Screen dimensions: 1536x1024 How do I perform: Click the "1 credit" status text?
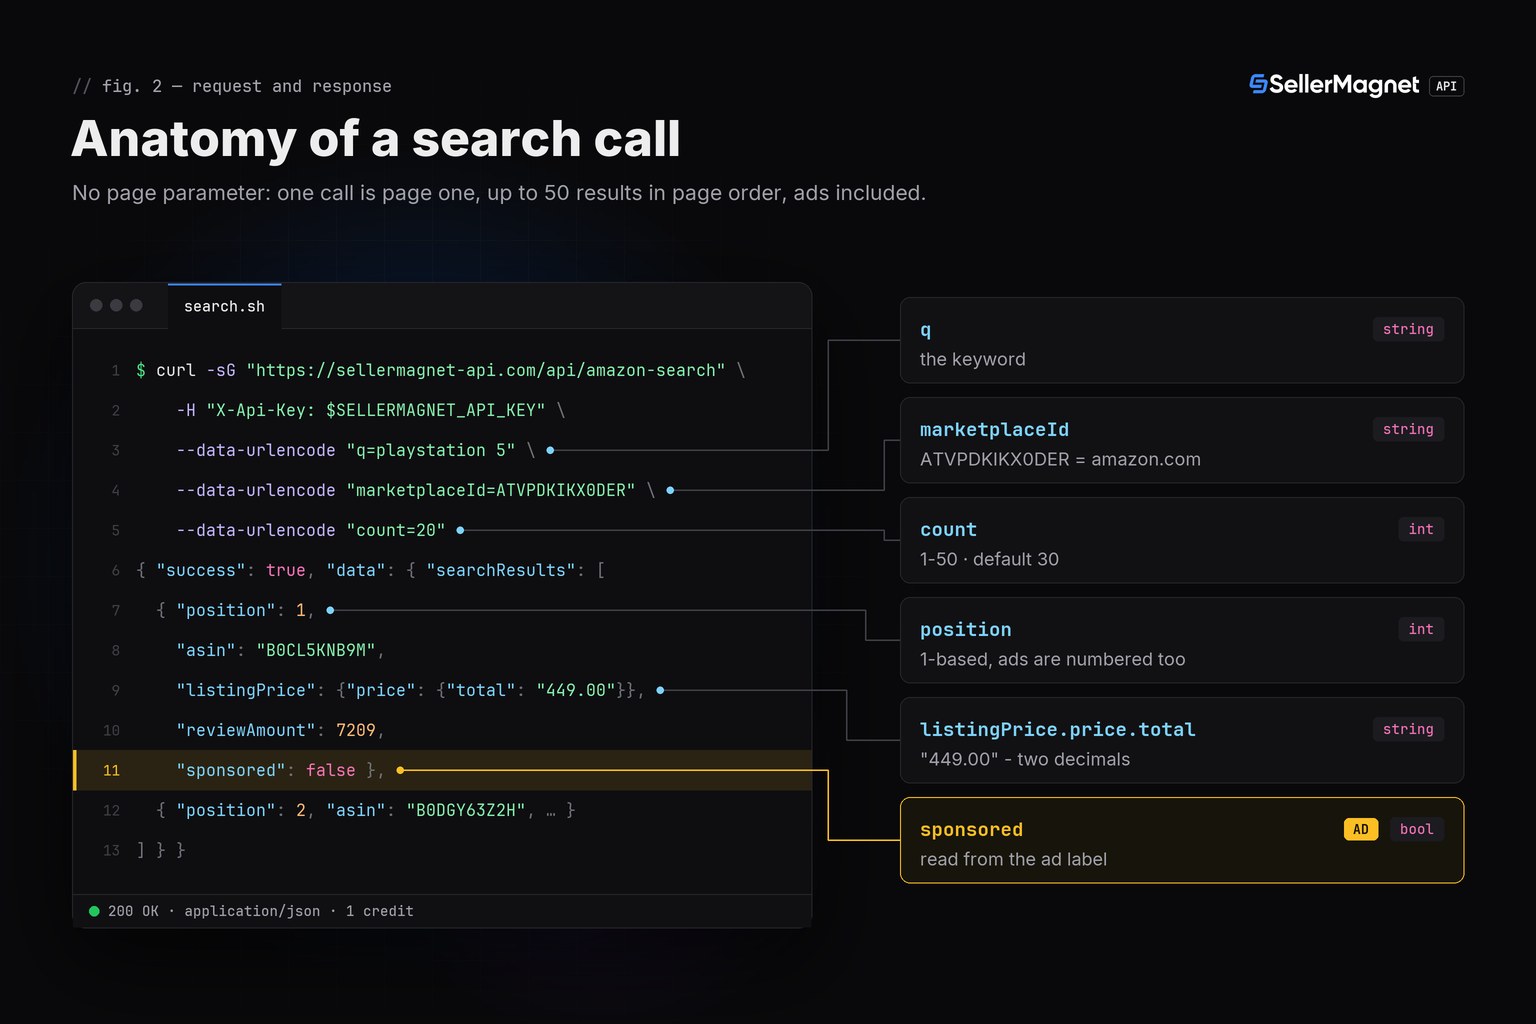click(379, 911)
